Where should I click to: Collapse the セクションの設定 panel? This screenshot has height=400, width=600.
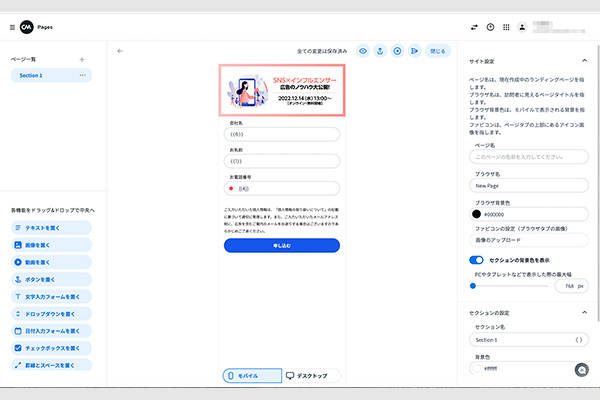[x=583, y=313]
